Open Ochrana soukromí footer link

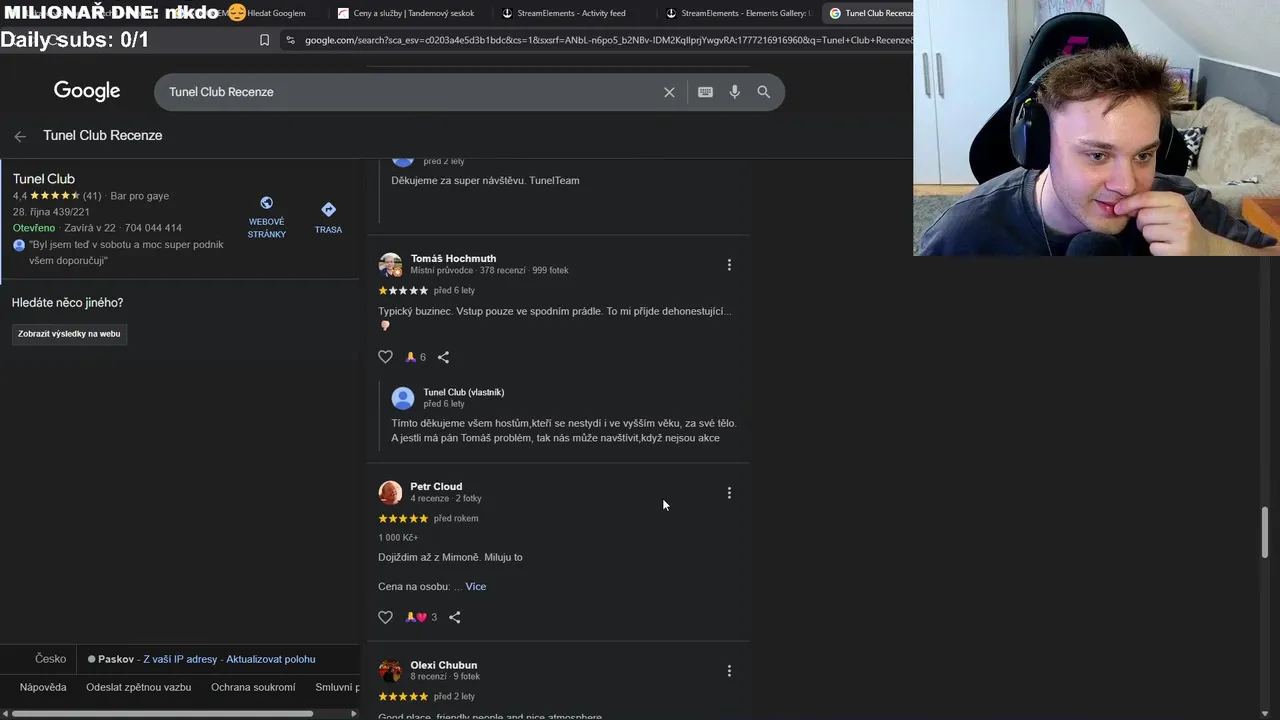(x=253, y=687)
